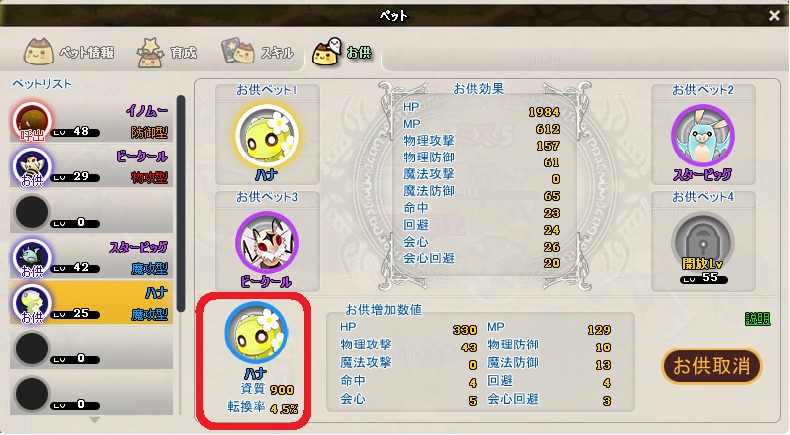Click the pet list vertical scrollbar

(x=181, y=204)
